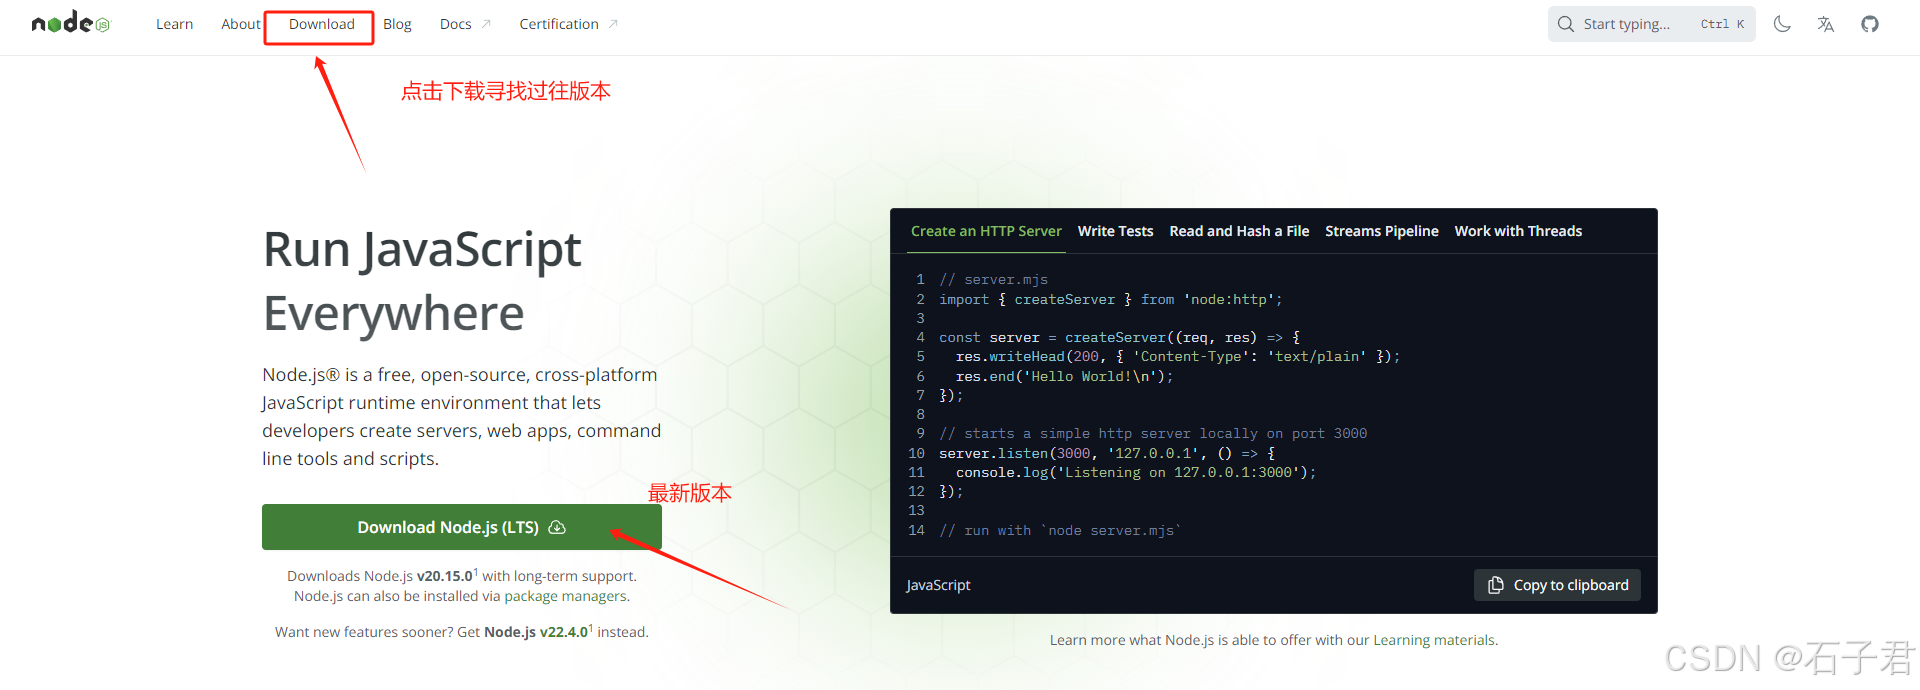This screenshot has width=1920, height=690.
Task: Switch to Work with Threads tab
Action: pyautogui.click(x=1518, y=231)
